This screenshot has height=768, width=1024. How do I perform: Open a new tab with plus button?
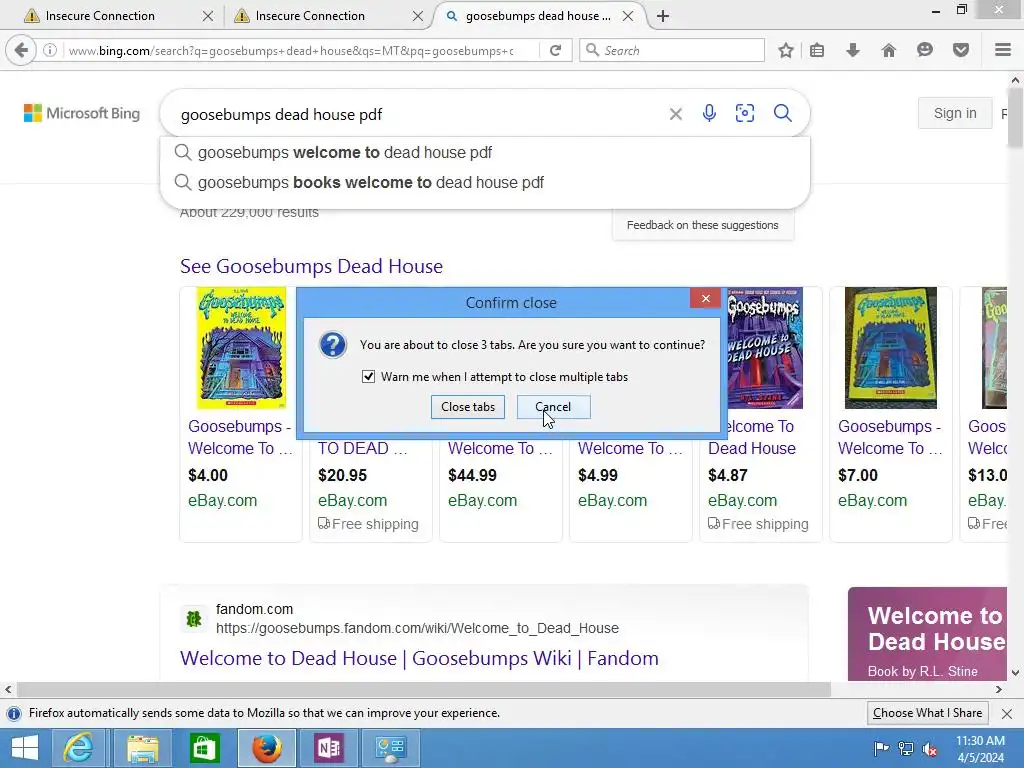[x=663, y=16]
